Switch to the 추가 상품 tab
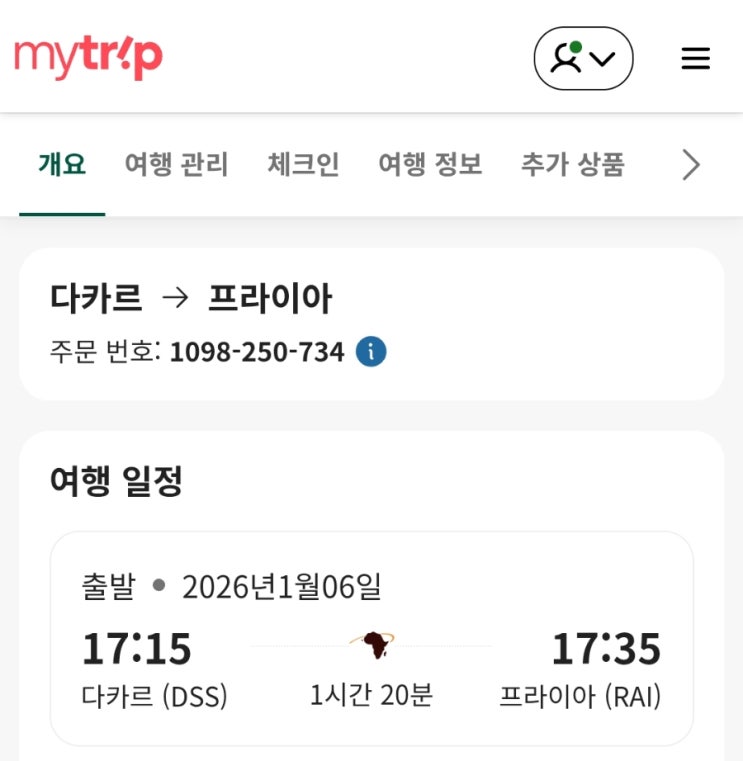The width and height of the screenshot is (743, 761). point(572,165)
